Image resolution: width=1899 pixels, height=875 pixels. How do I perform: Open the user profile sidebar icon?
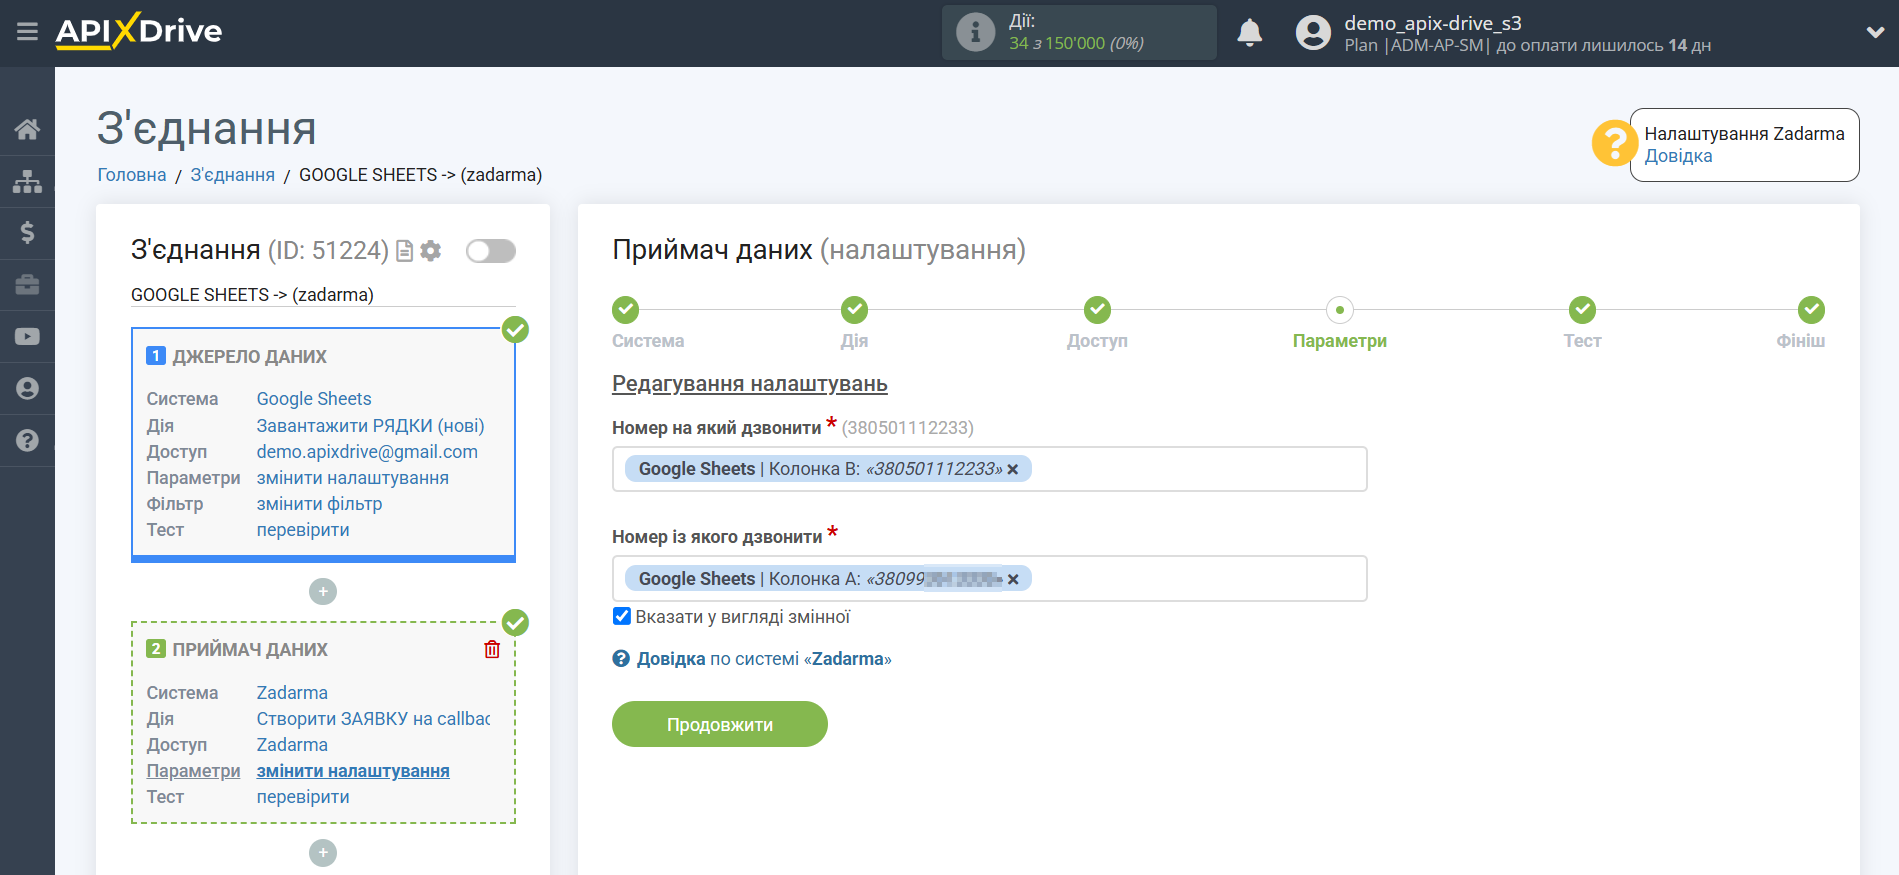click(27, 389)
